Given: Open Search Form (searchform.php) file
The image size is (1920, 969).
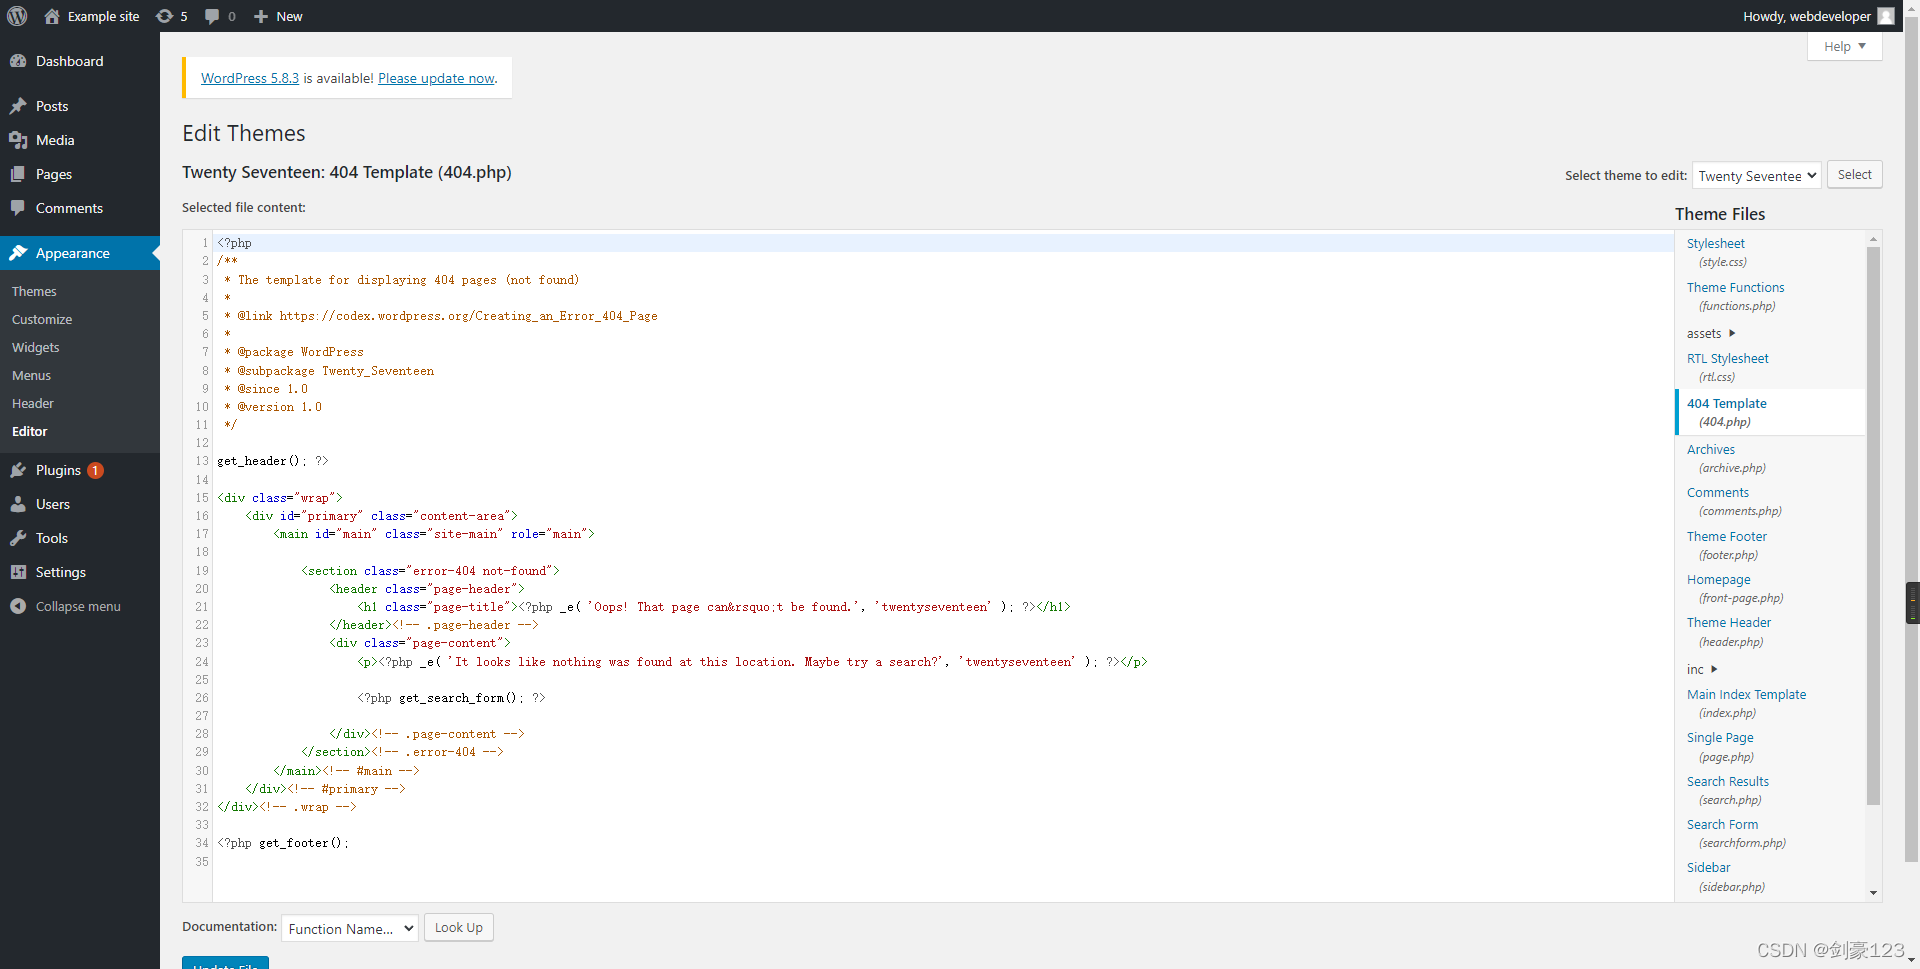Looking at the screenshot, I should point(1736,833).
